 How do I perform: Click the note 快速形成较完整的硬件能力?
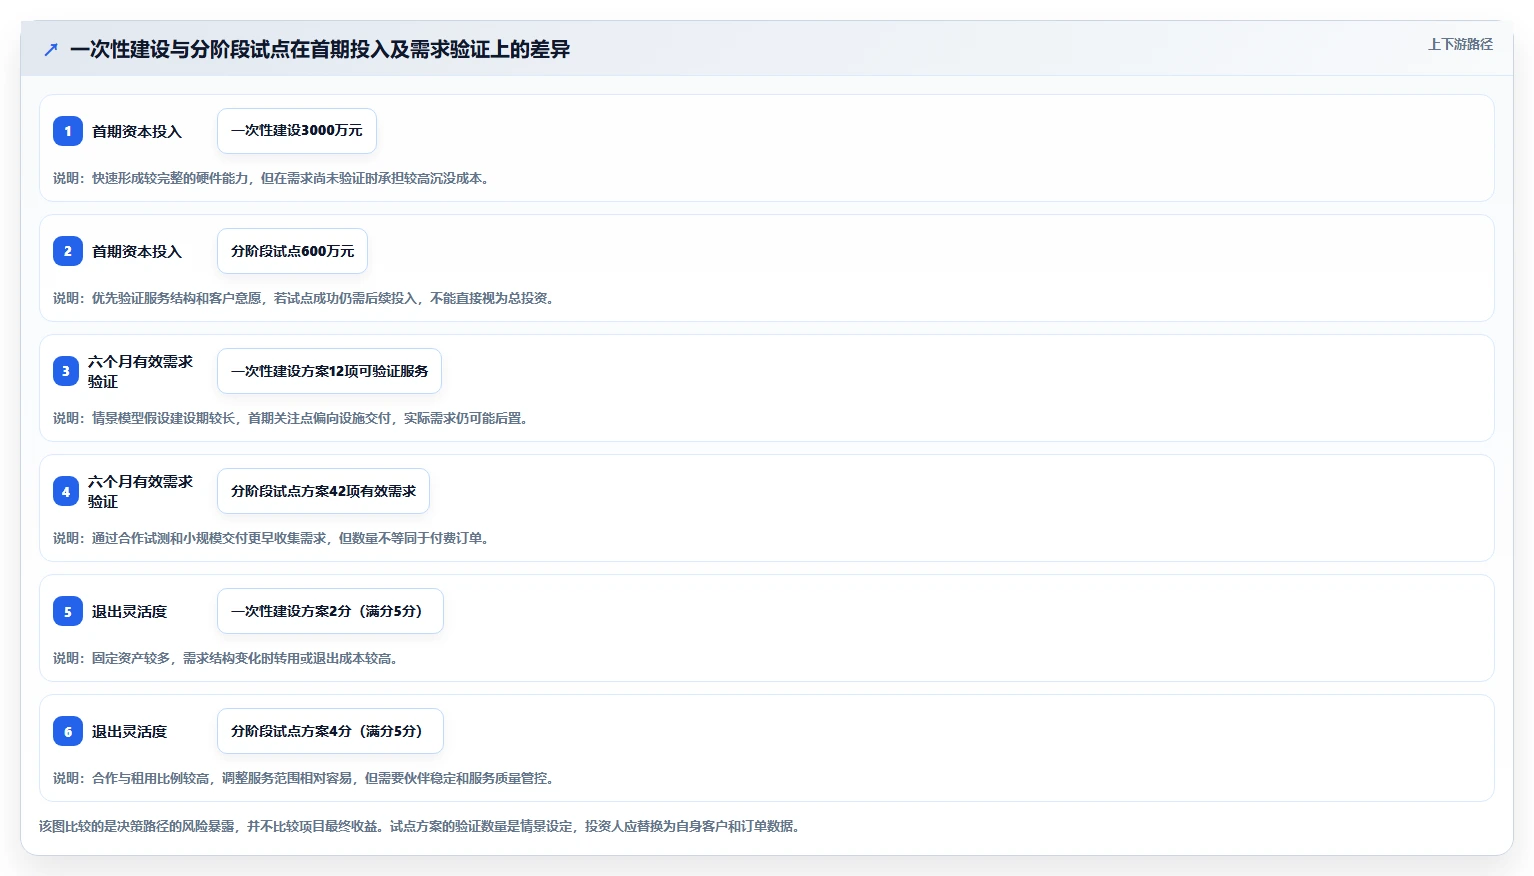(x=270, y=178)
